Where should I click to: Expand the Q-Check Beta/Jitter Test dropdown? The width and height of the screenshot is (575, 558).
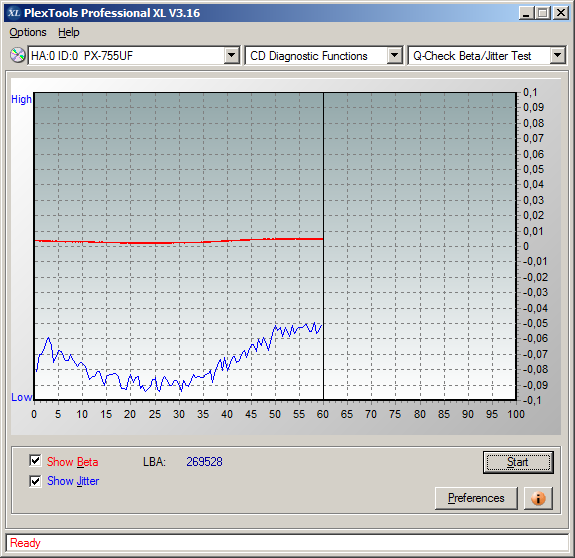point(558,56)
